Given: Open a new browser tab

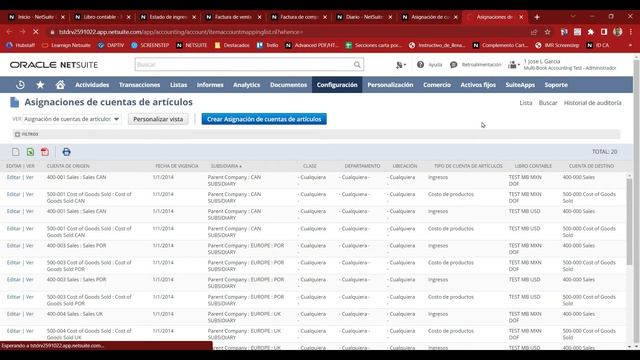Looking at the screenshot, I should coord(537,17).
